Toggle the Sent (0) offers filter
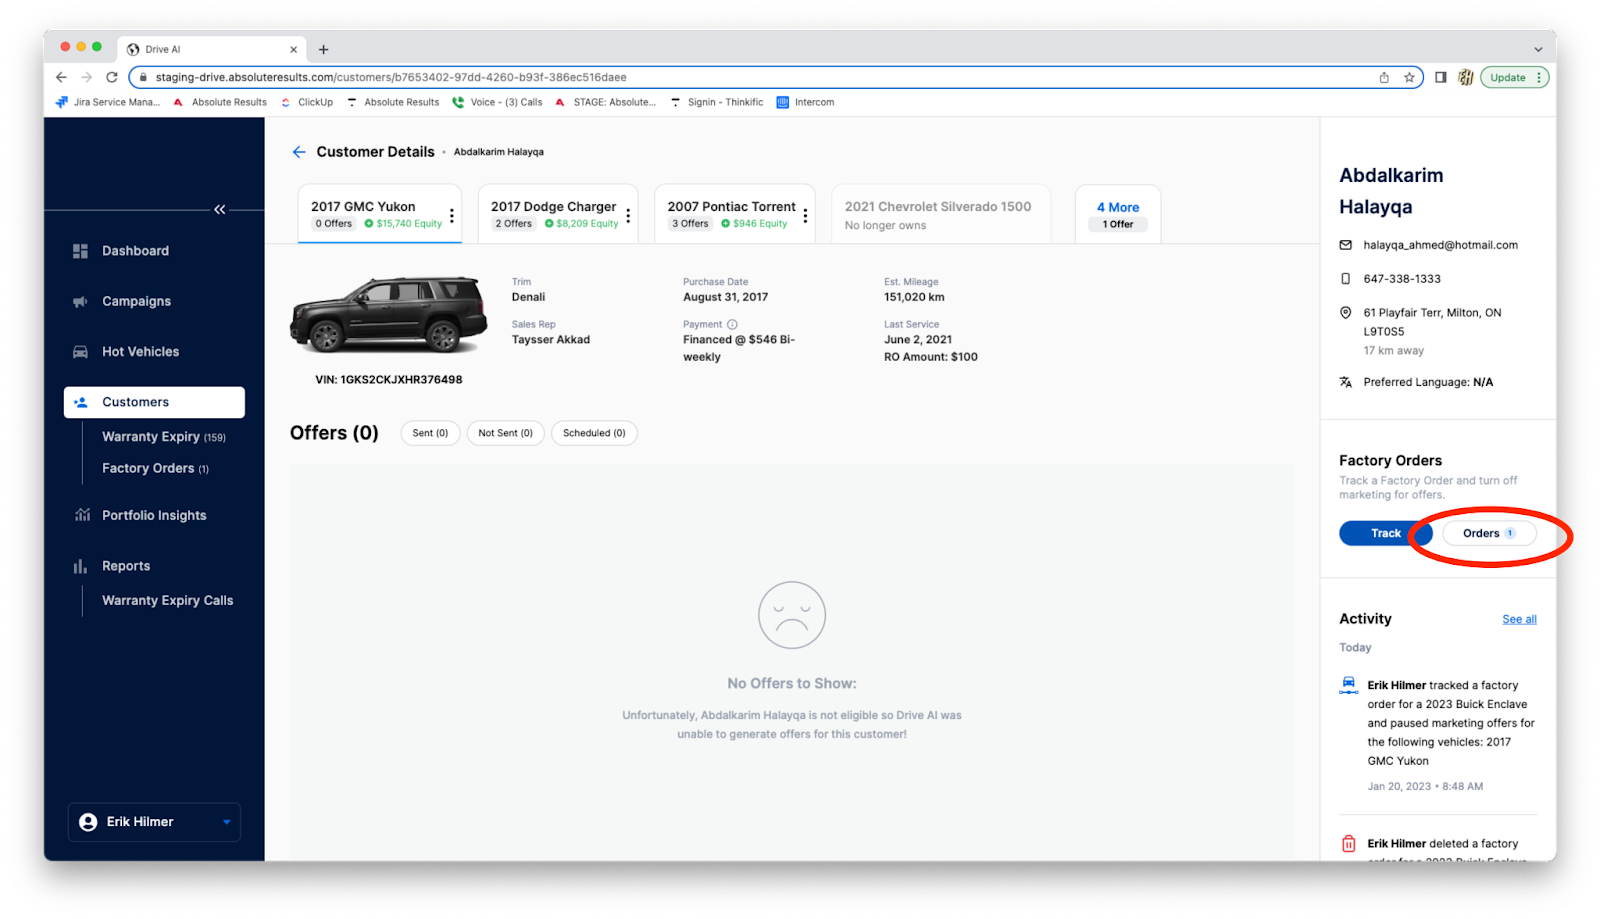This screenshot has width=1600, height=919. click(x=430, y=433)
